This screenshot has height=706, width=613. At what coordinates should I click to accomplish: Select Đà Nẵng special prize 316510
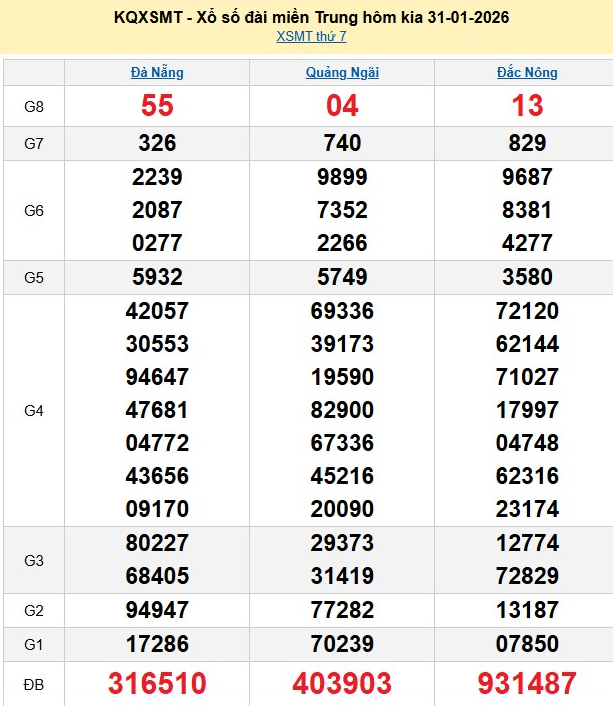pyautogui.click(x=157, y=684)
